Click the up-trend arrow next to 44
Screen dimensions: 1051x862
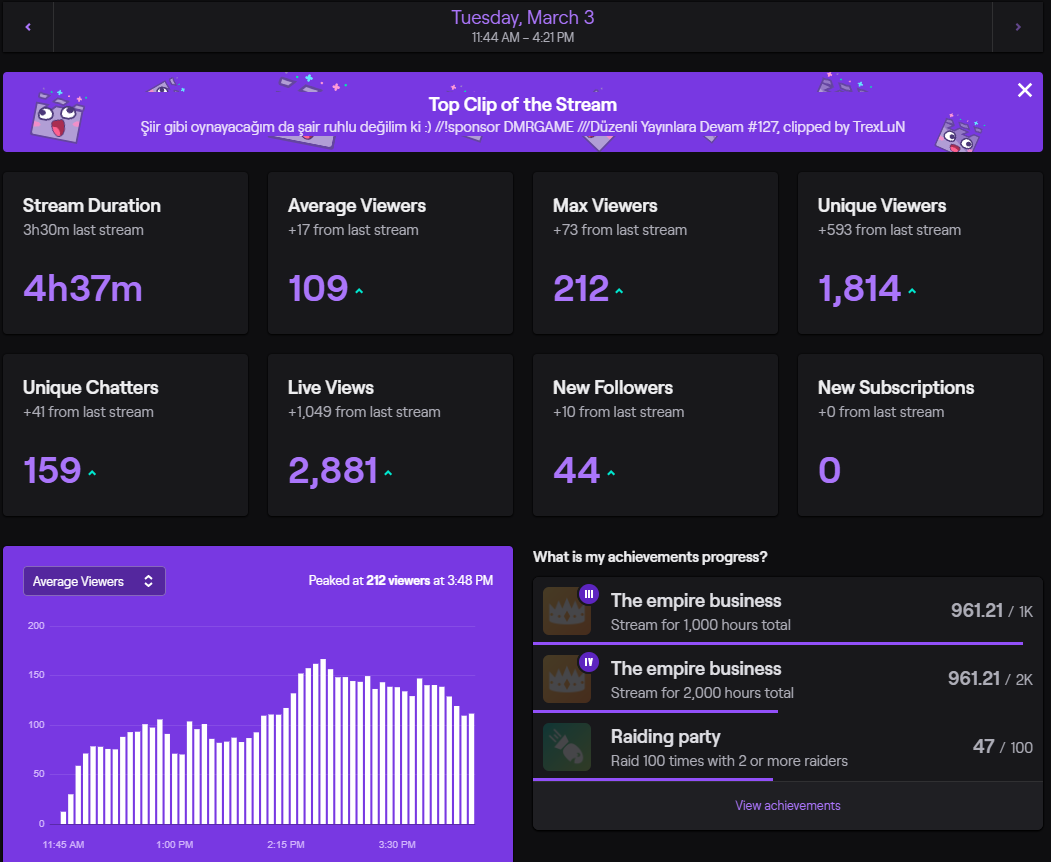611,473
